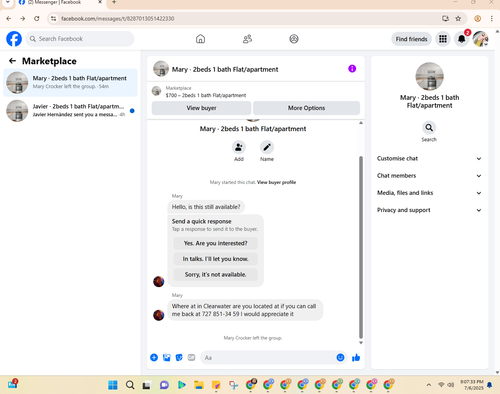Open the Mary - 2beds 1 bath conversation

tap(70, 82)
